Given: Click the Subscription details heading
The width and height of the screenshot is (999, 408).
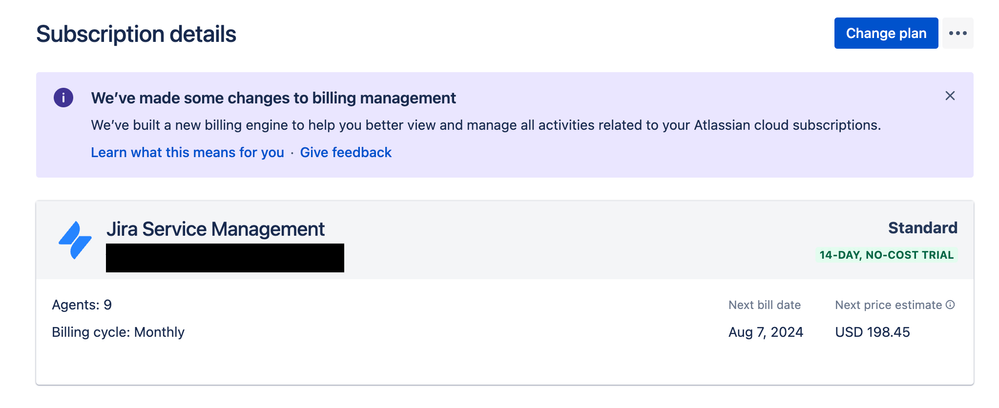Looking at the screenshot, I should pos(136,34).
